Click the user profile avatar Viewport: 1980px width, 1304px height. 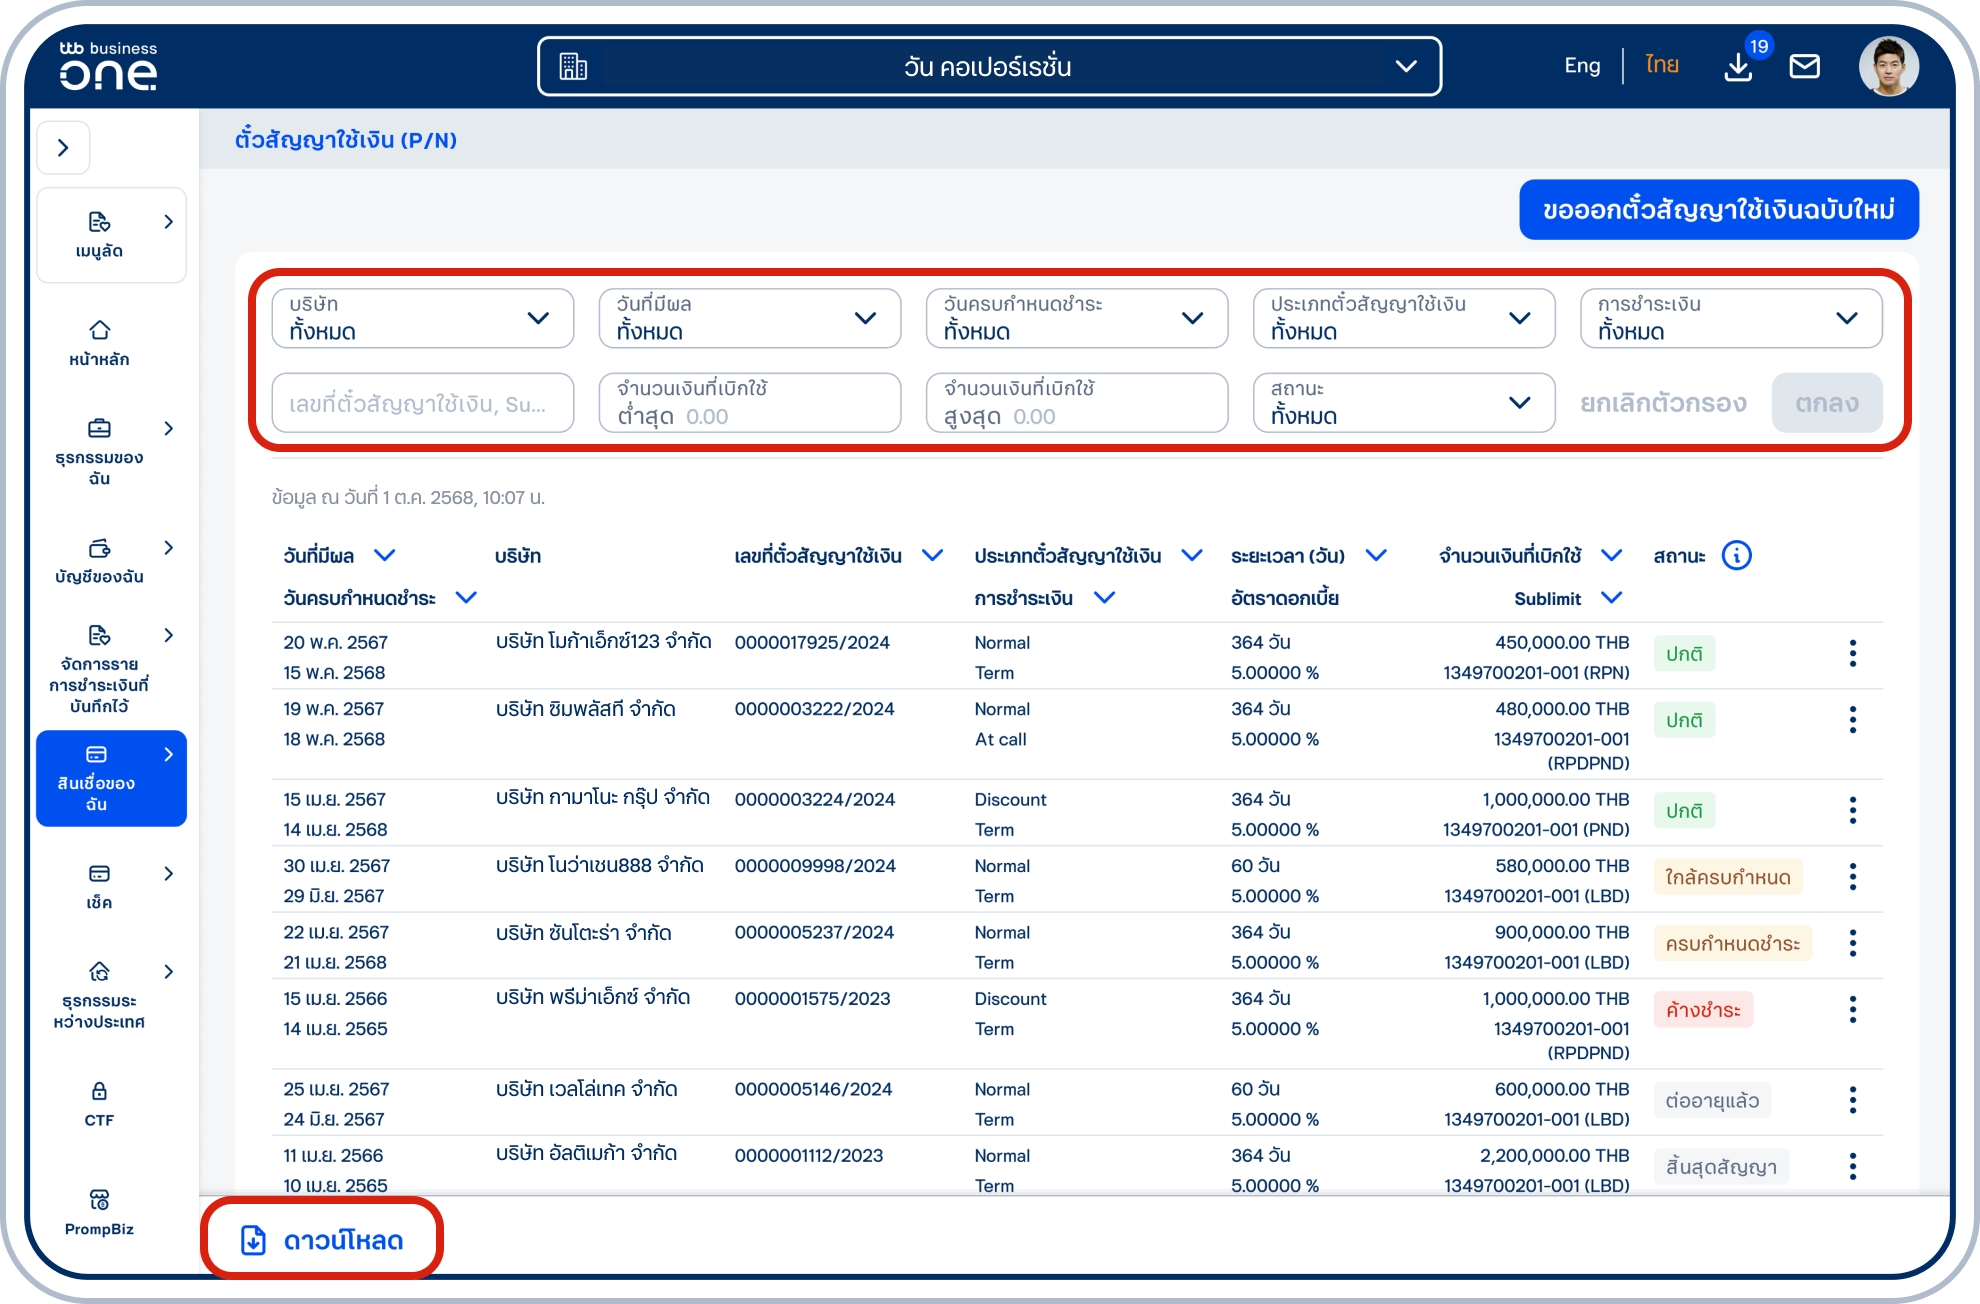1887,67
